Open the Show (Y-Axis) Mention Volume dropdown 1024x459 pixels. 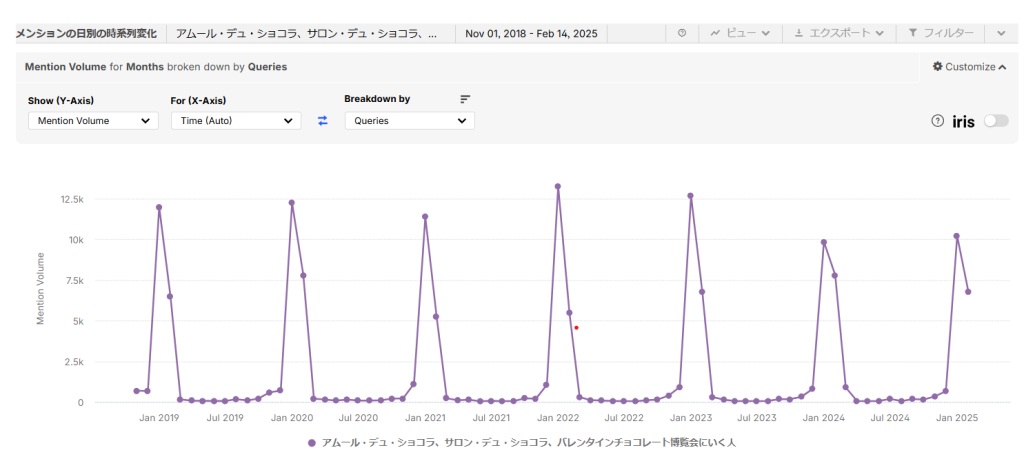pos(93,121)
